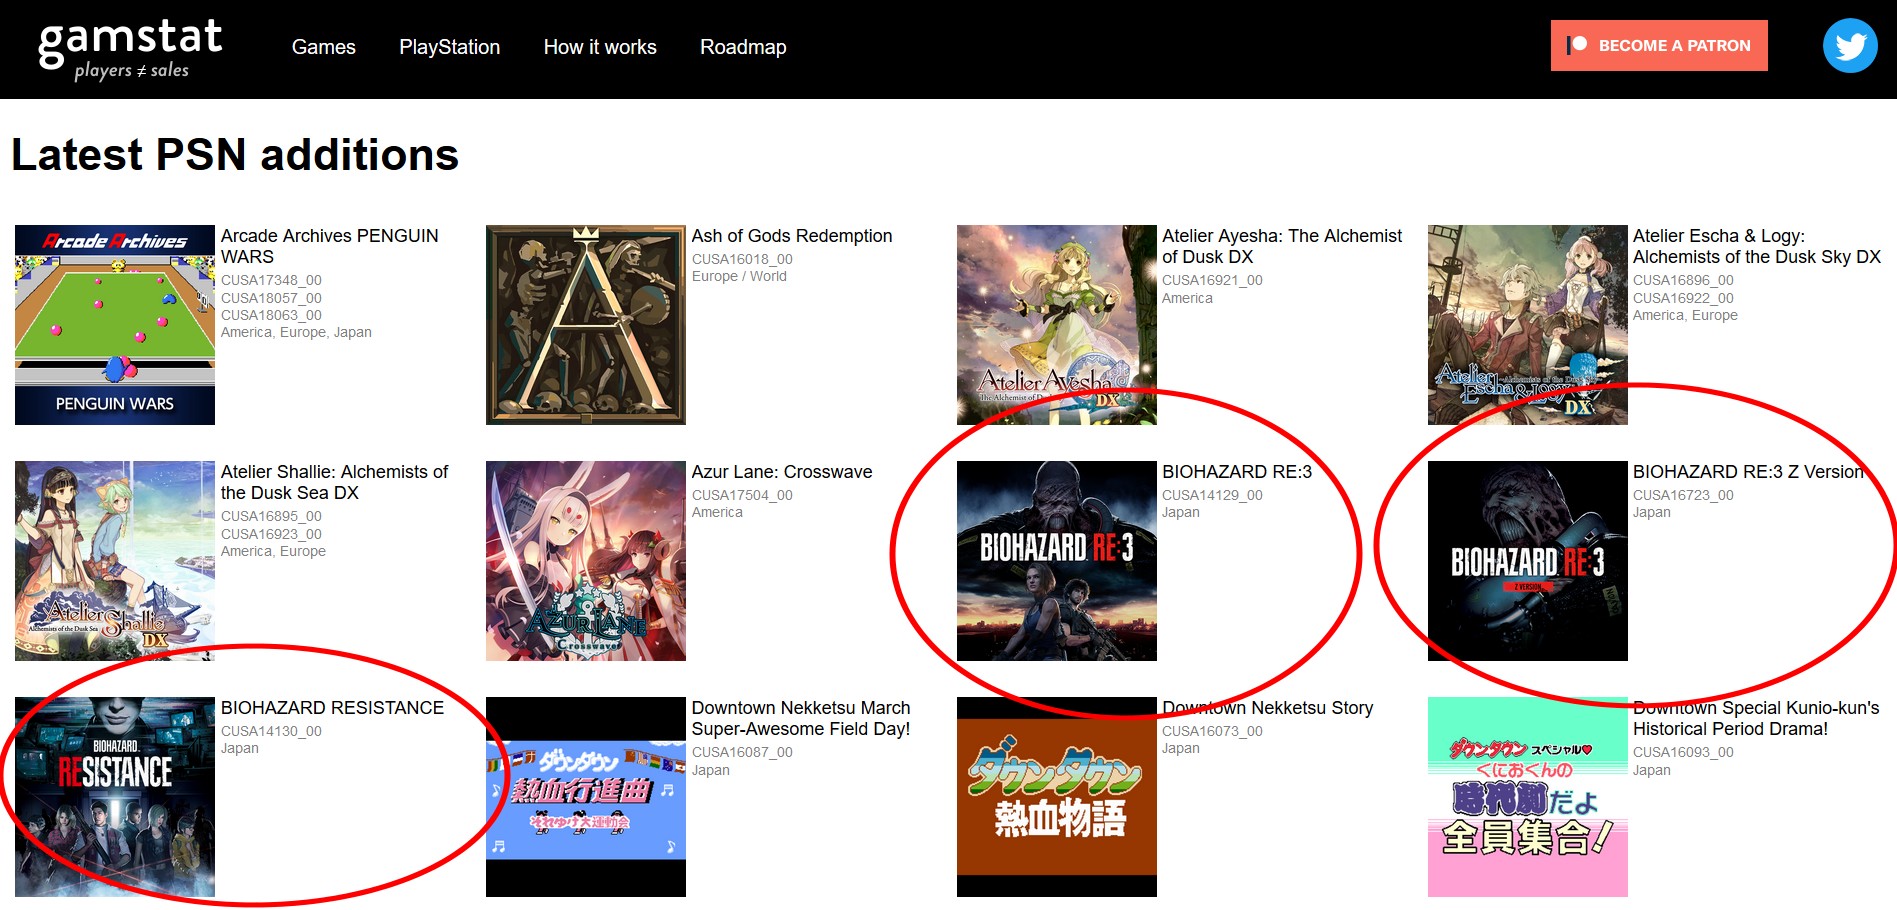Click BIOHAZARD RE:3 Z Version title
This screenshot has height=910, width=1897.
coord(1748,472)
